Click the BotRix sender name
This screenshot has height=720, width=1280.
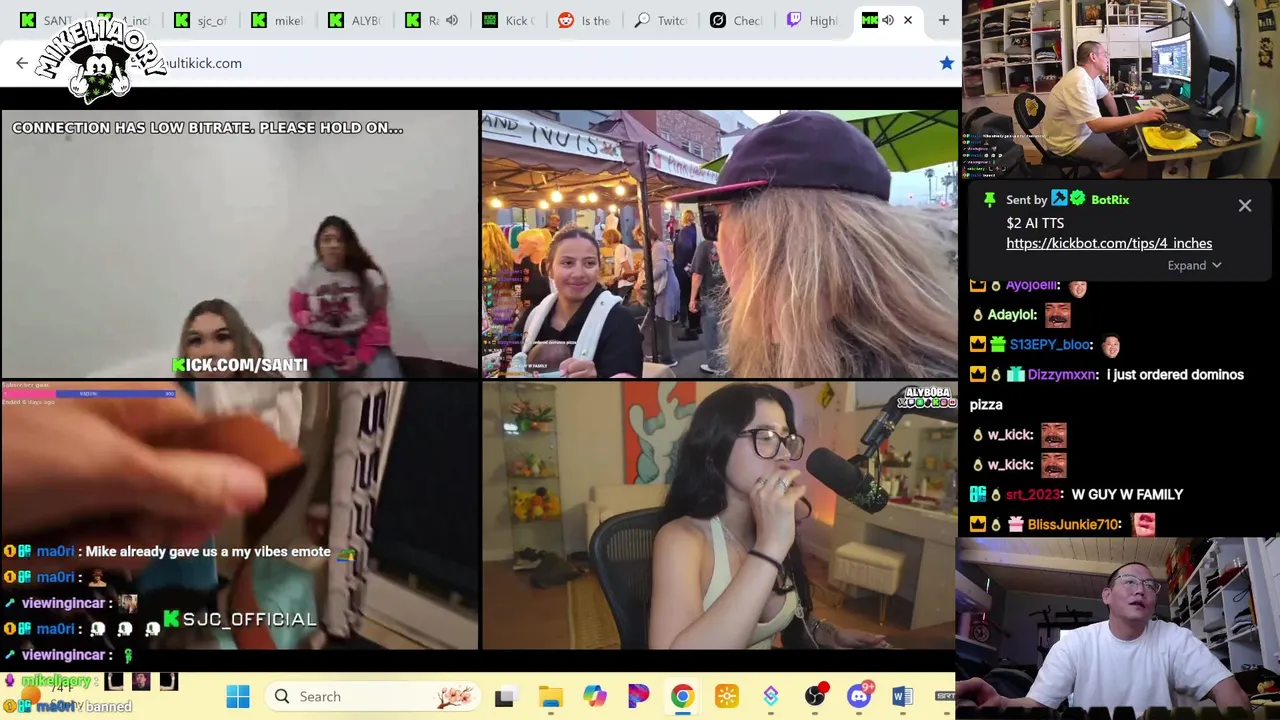click(x=1110, y=199)
